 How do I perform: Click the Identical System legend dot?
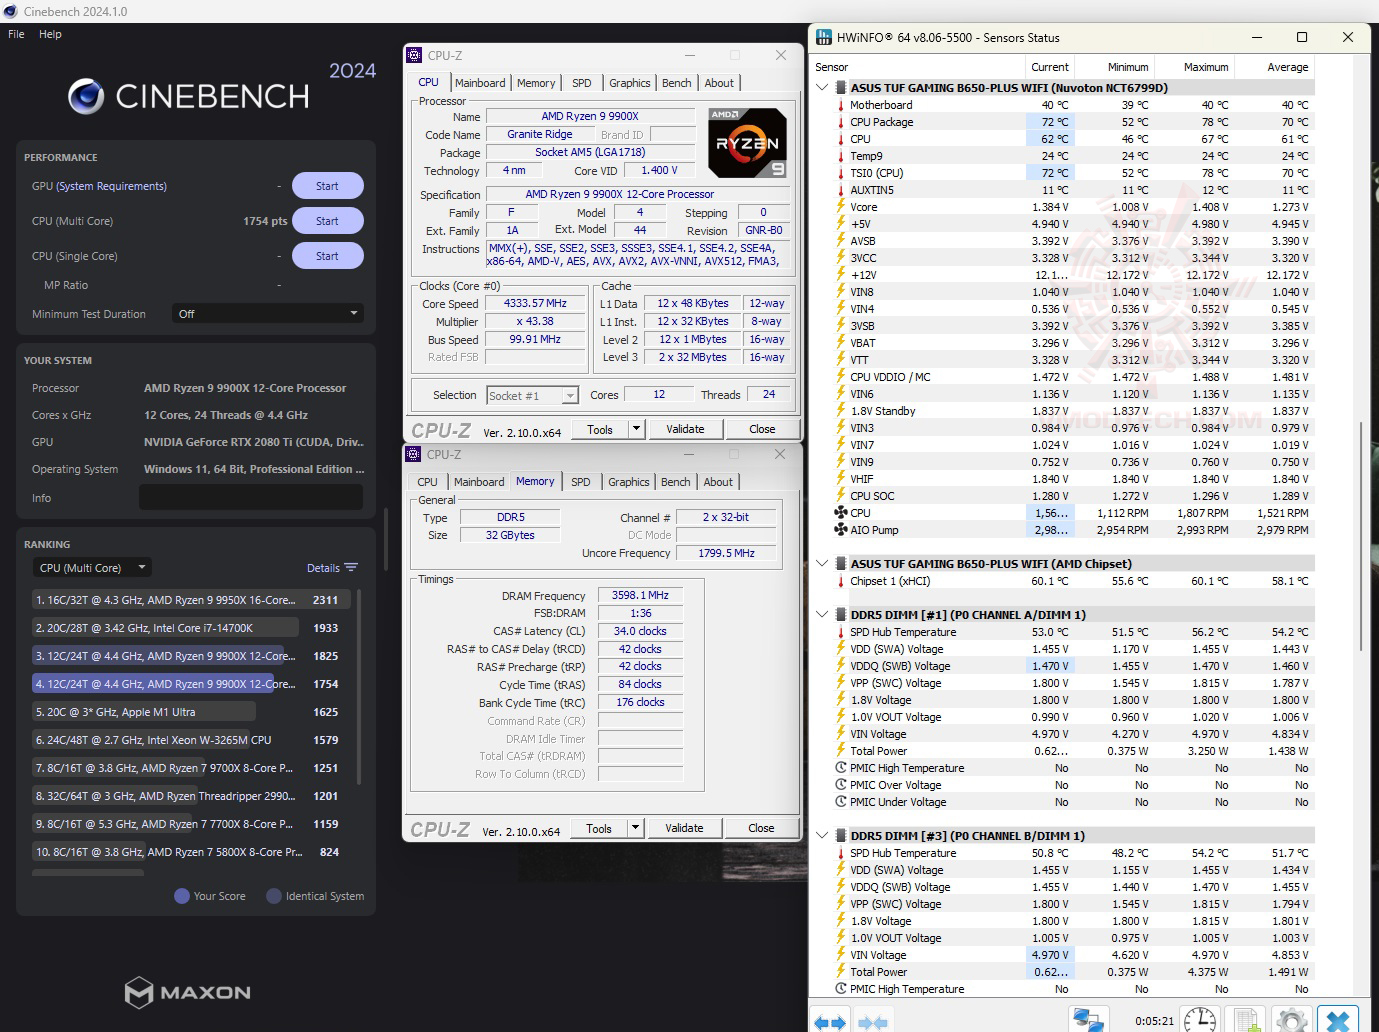point(274,896)
